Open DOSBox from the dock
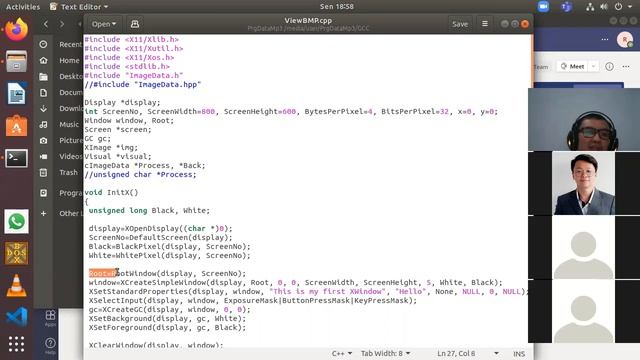The height and width of the screenshot is (360, 640). [16, 253]
